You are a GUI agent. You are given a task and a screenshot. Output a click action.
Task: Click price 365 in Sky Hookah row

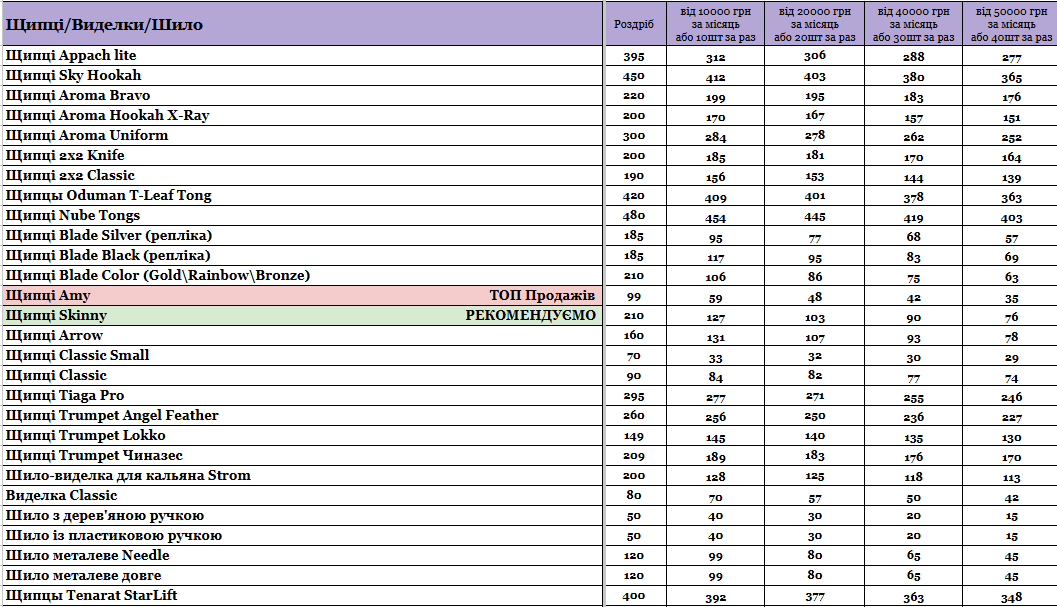1011,77
